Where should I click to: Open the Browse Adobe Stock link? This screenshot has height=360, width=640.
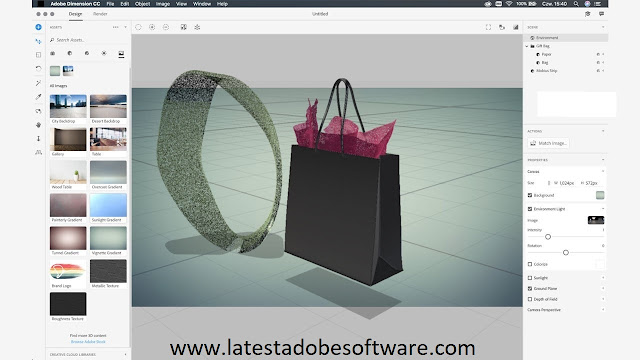(x=88, y=342)
